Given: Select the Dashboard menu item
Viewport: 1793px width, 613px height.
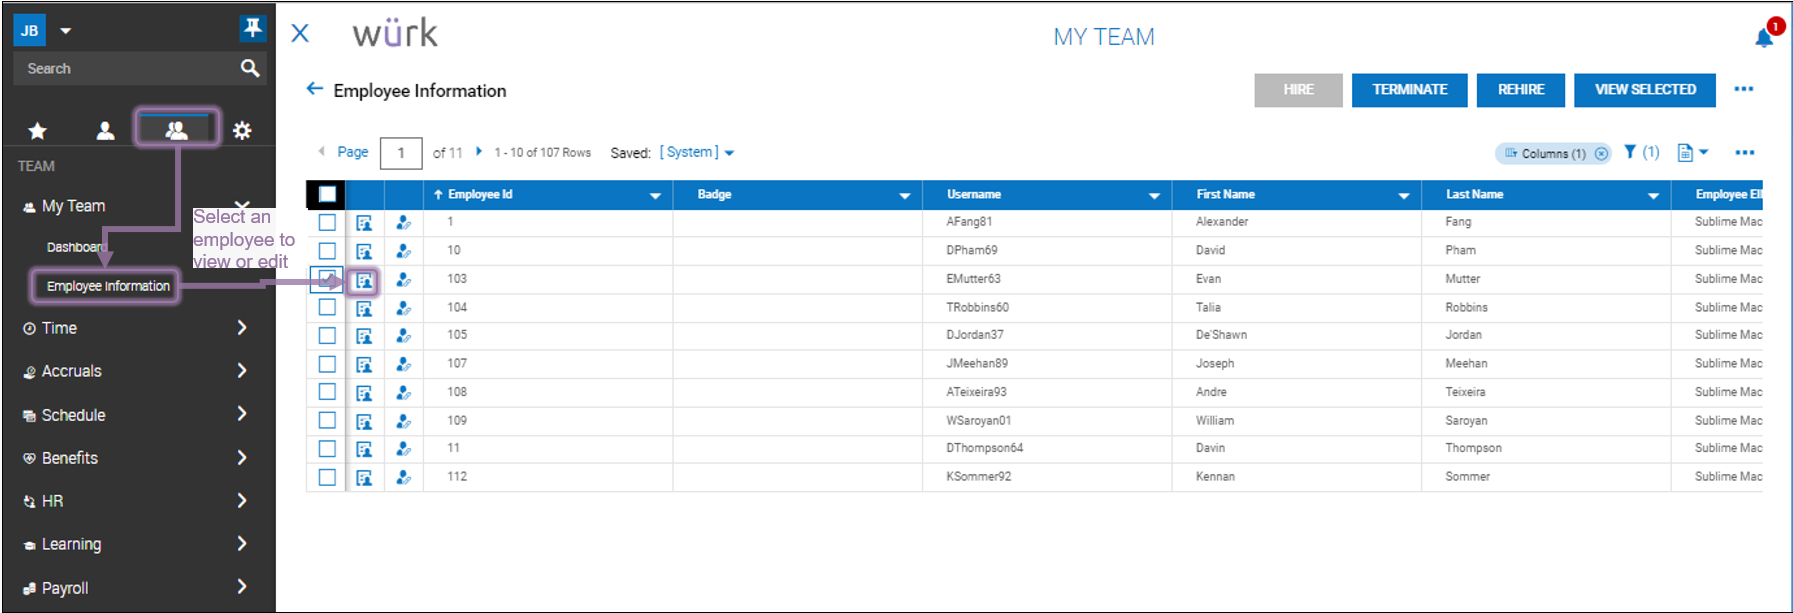Looking at the screenshot, I should point(75,247).
